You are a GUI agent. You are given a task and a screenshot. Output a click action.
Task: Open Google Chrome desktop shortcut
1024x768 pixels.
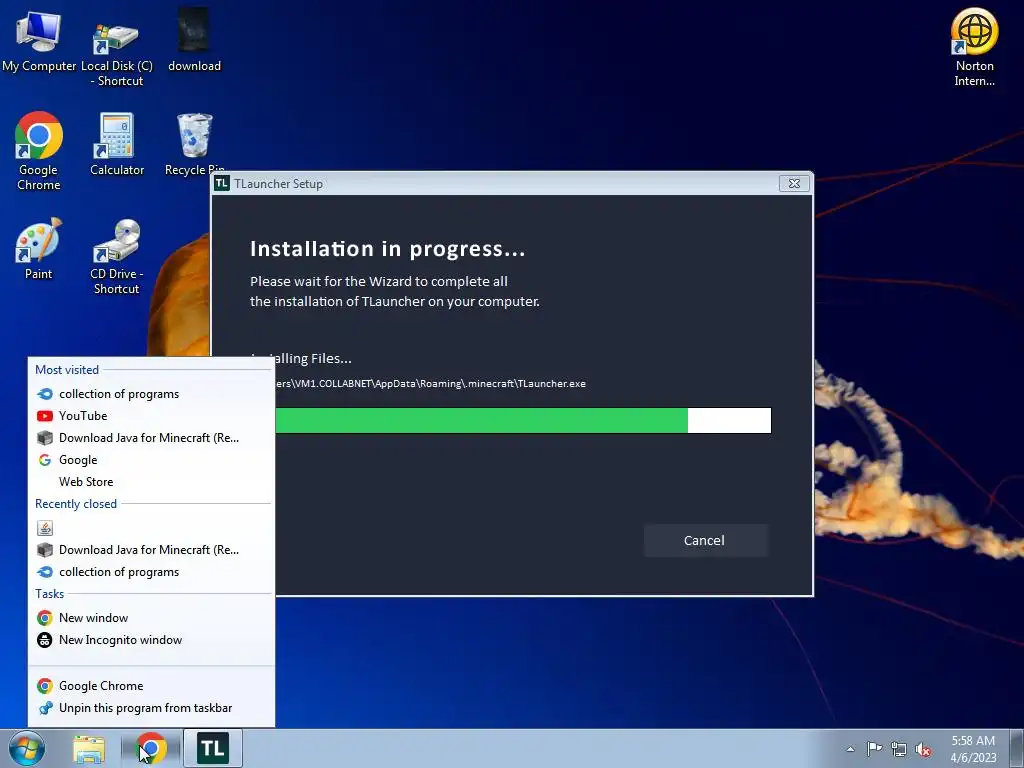[x=39, y=152]
